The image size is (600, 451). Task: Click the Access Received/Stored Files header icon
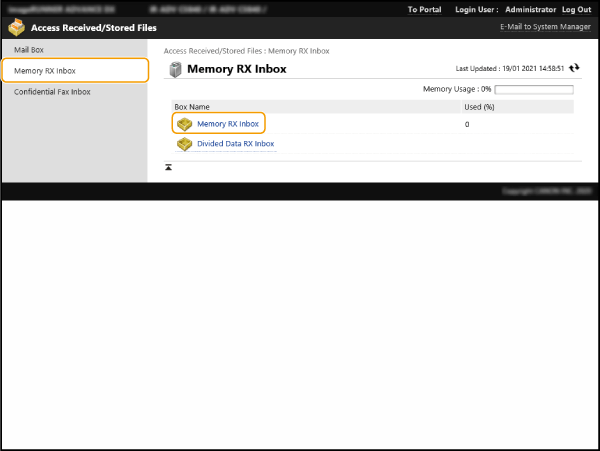[x=17, y=27]
